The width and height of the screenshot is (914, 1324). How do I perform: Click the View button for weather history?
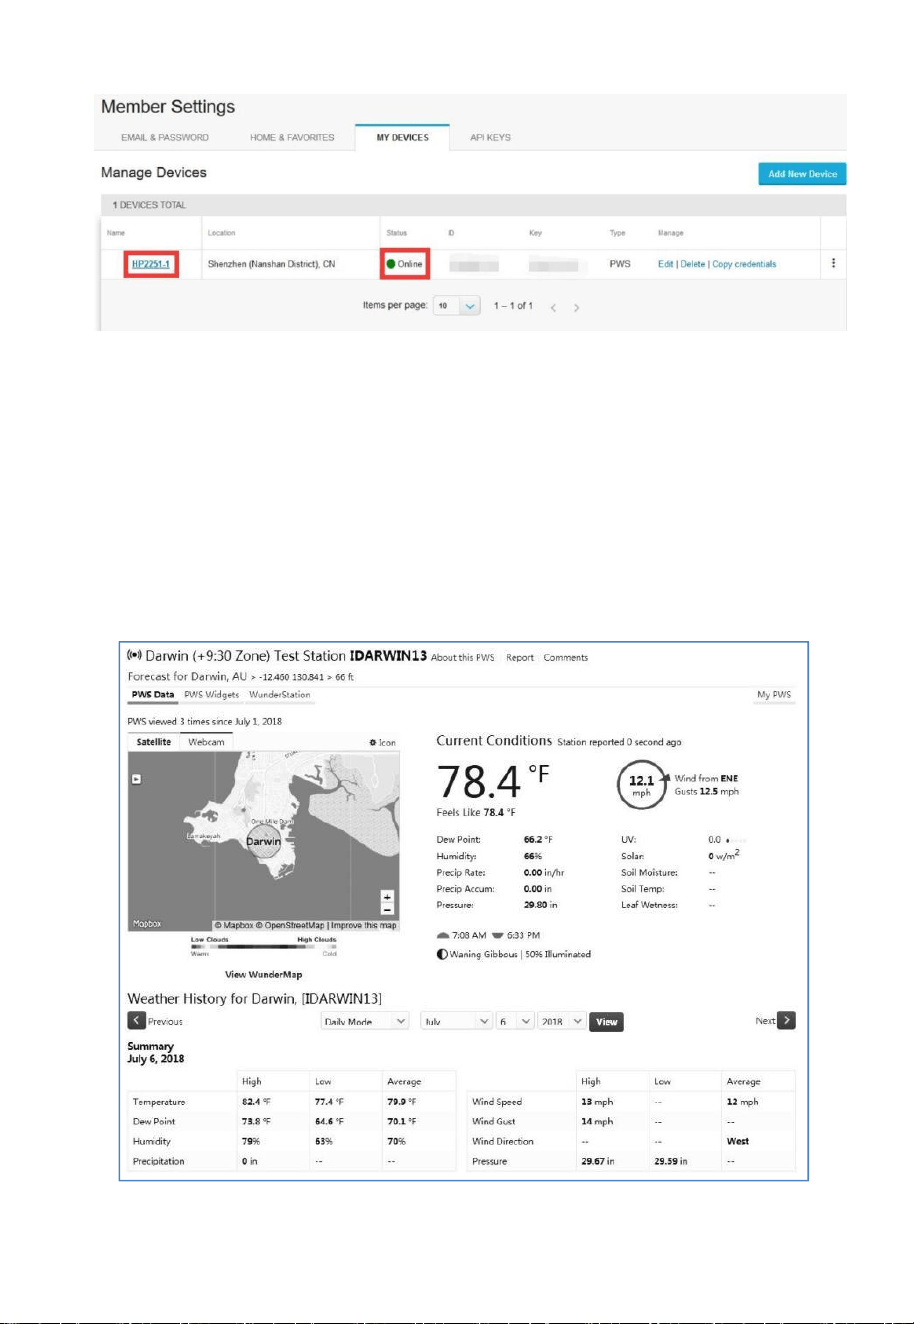[606, 1022]
